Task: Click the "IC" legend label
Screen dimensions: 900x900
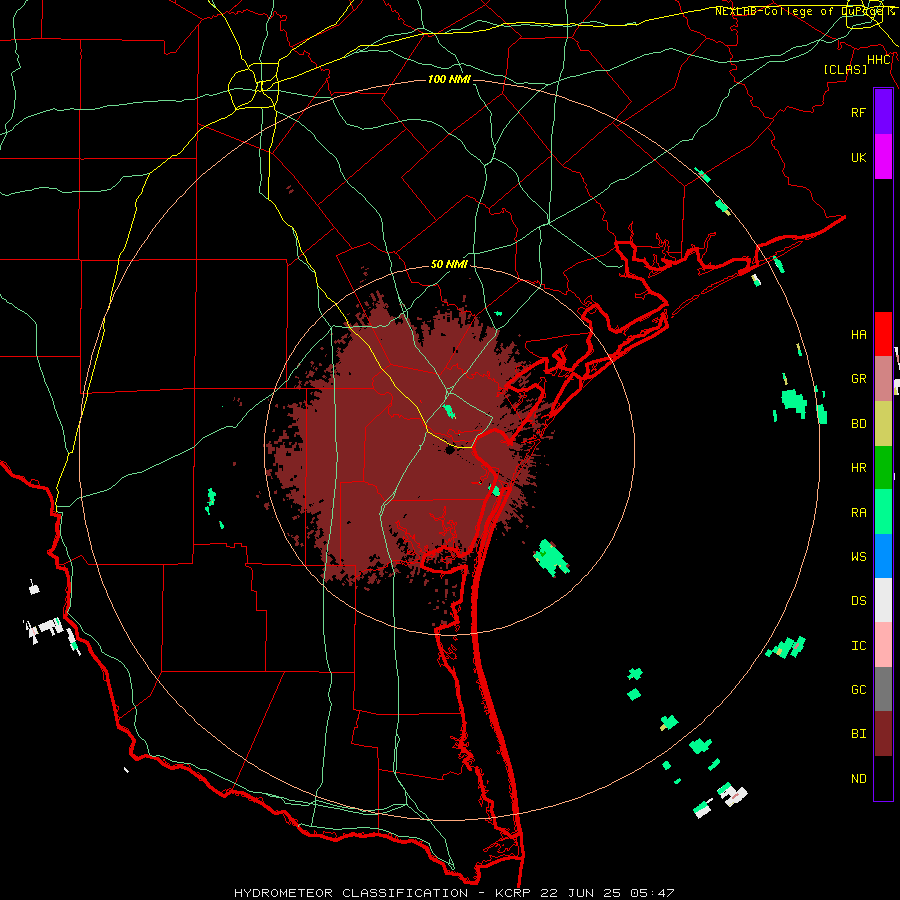Action: point(858,646)
